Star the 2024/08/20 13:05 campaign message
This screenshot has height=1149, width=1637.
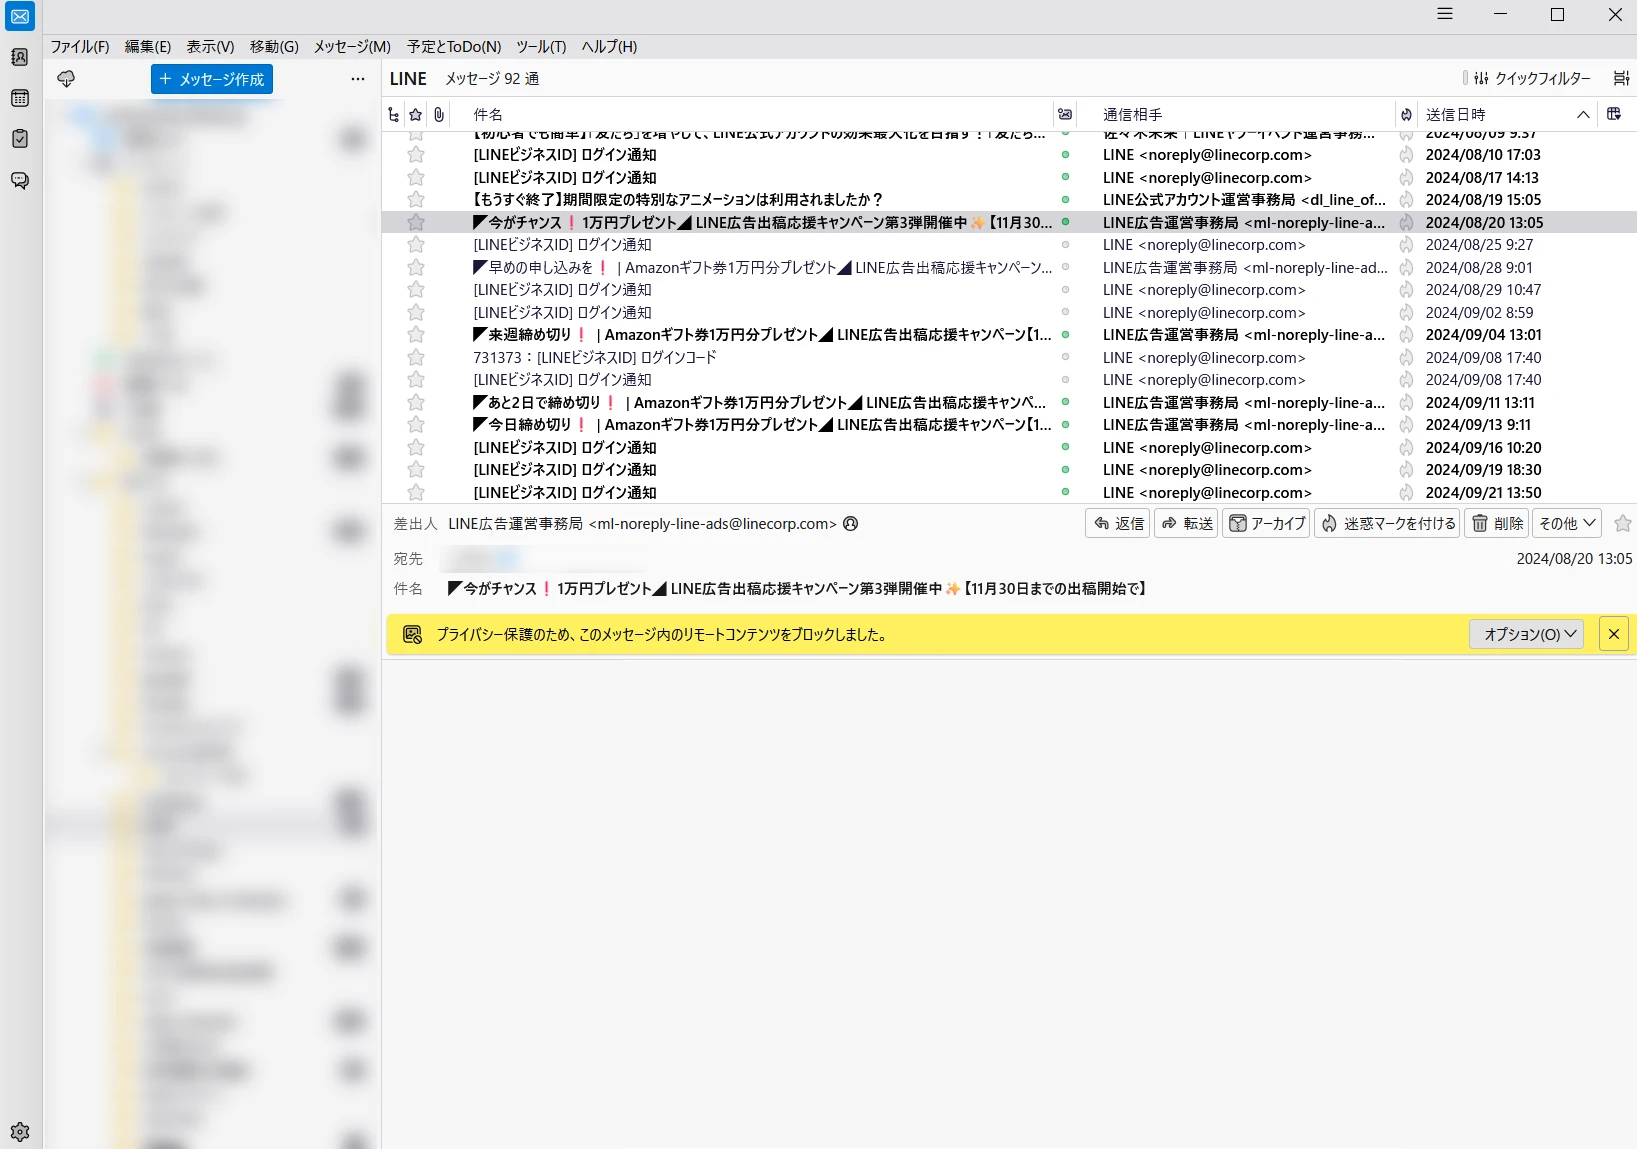point(416,223)
